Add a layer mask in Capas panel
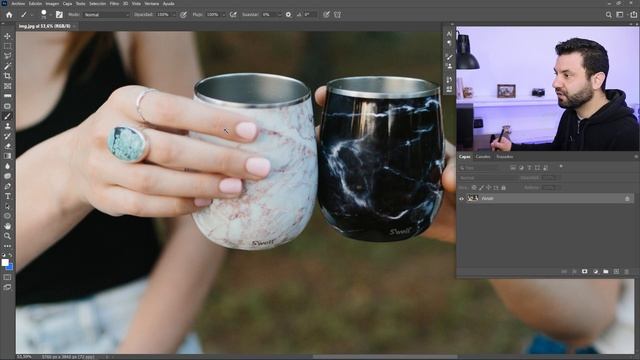Image resolution: width=640 pixels, height=360 pixels. [584, 271]
